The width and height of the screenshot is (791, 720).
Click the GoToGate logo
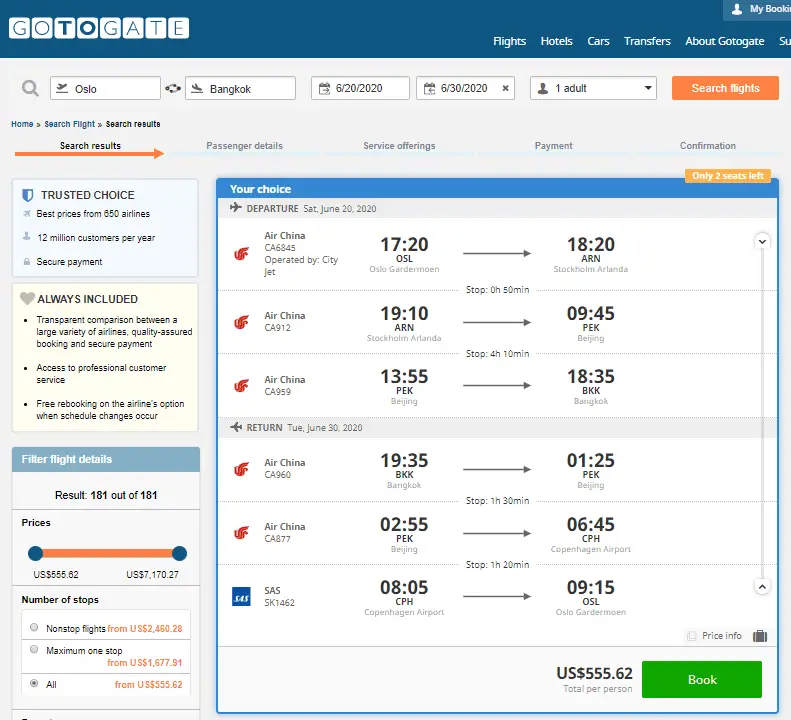(99, 28)
